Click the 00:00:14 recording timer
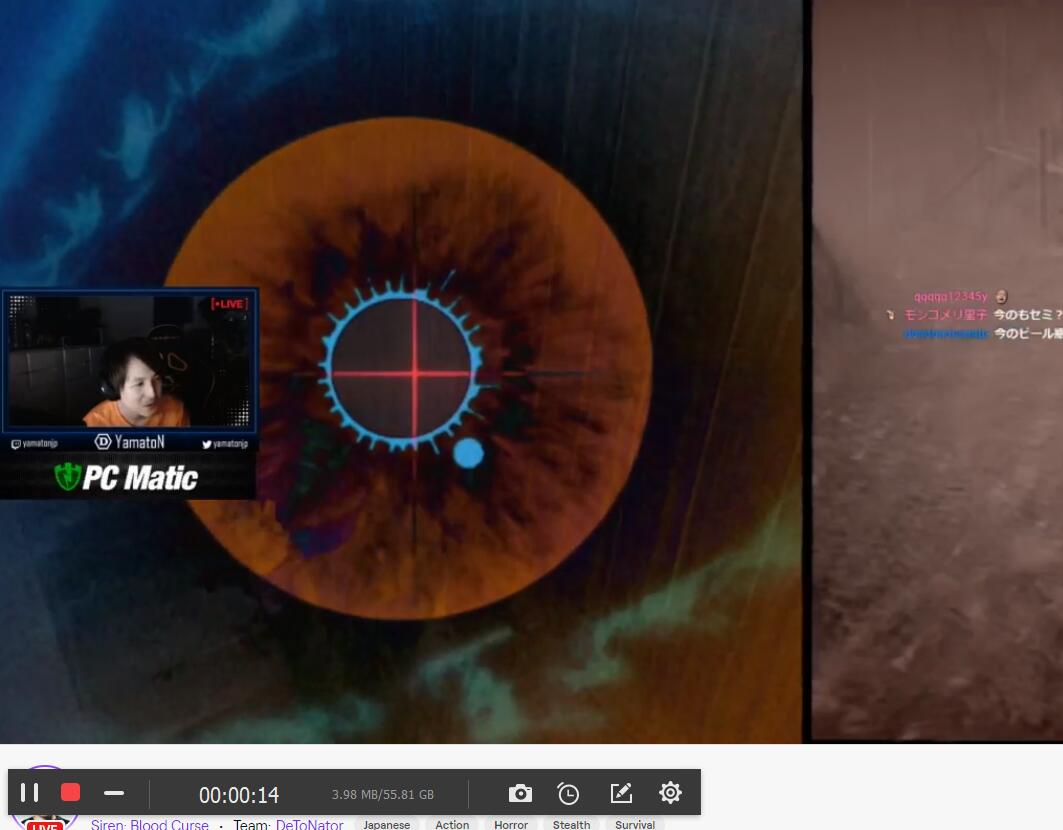The image size is (1063, 830). click(239, 795)
